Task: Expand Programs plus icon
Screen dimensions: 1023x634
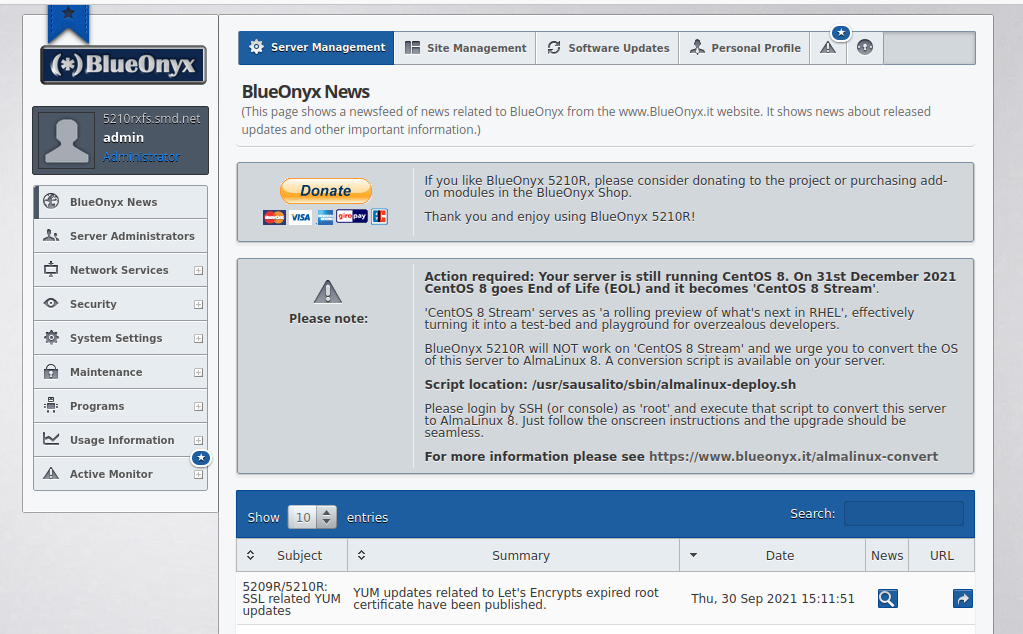Action: coord(198,406)
